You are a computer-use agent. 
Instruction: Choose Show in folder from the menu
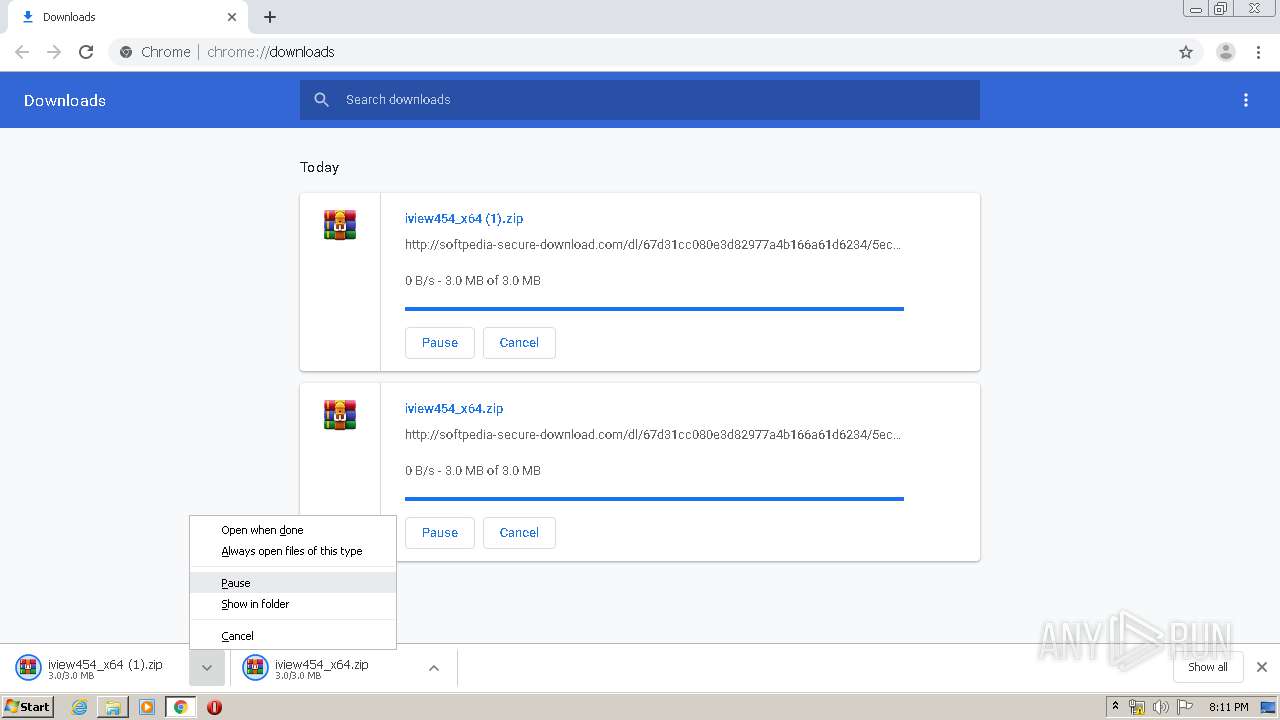click(x=293, y=604)
